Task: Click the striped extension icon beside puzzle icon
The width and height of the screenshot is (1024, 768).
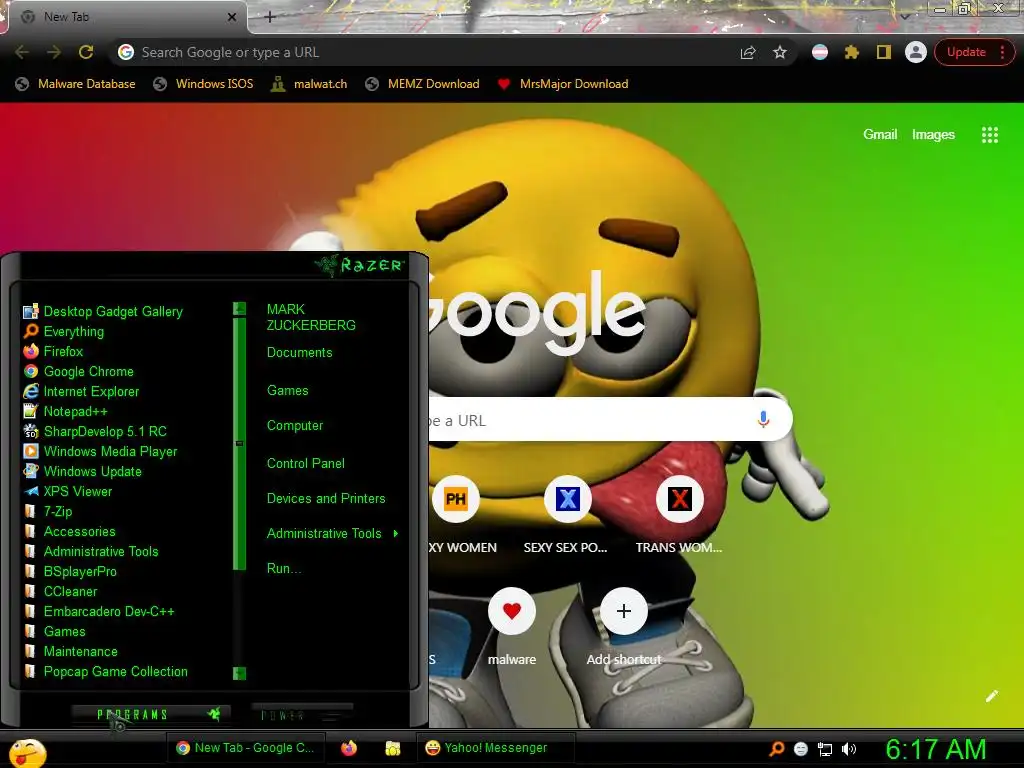Action: (x=820, y=52)
